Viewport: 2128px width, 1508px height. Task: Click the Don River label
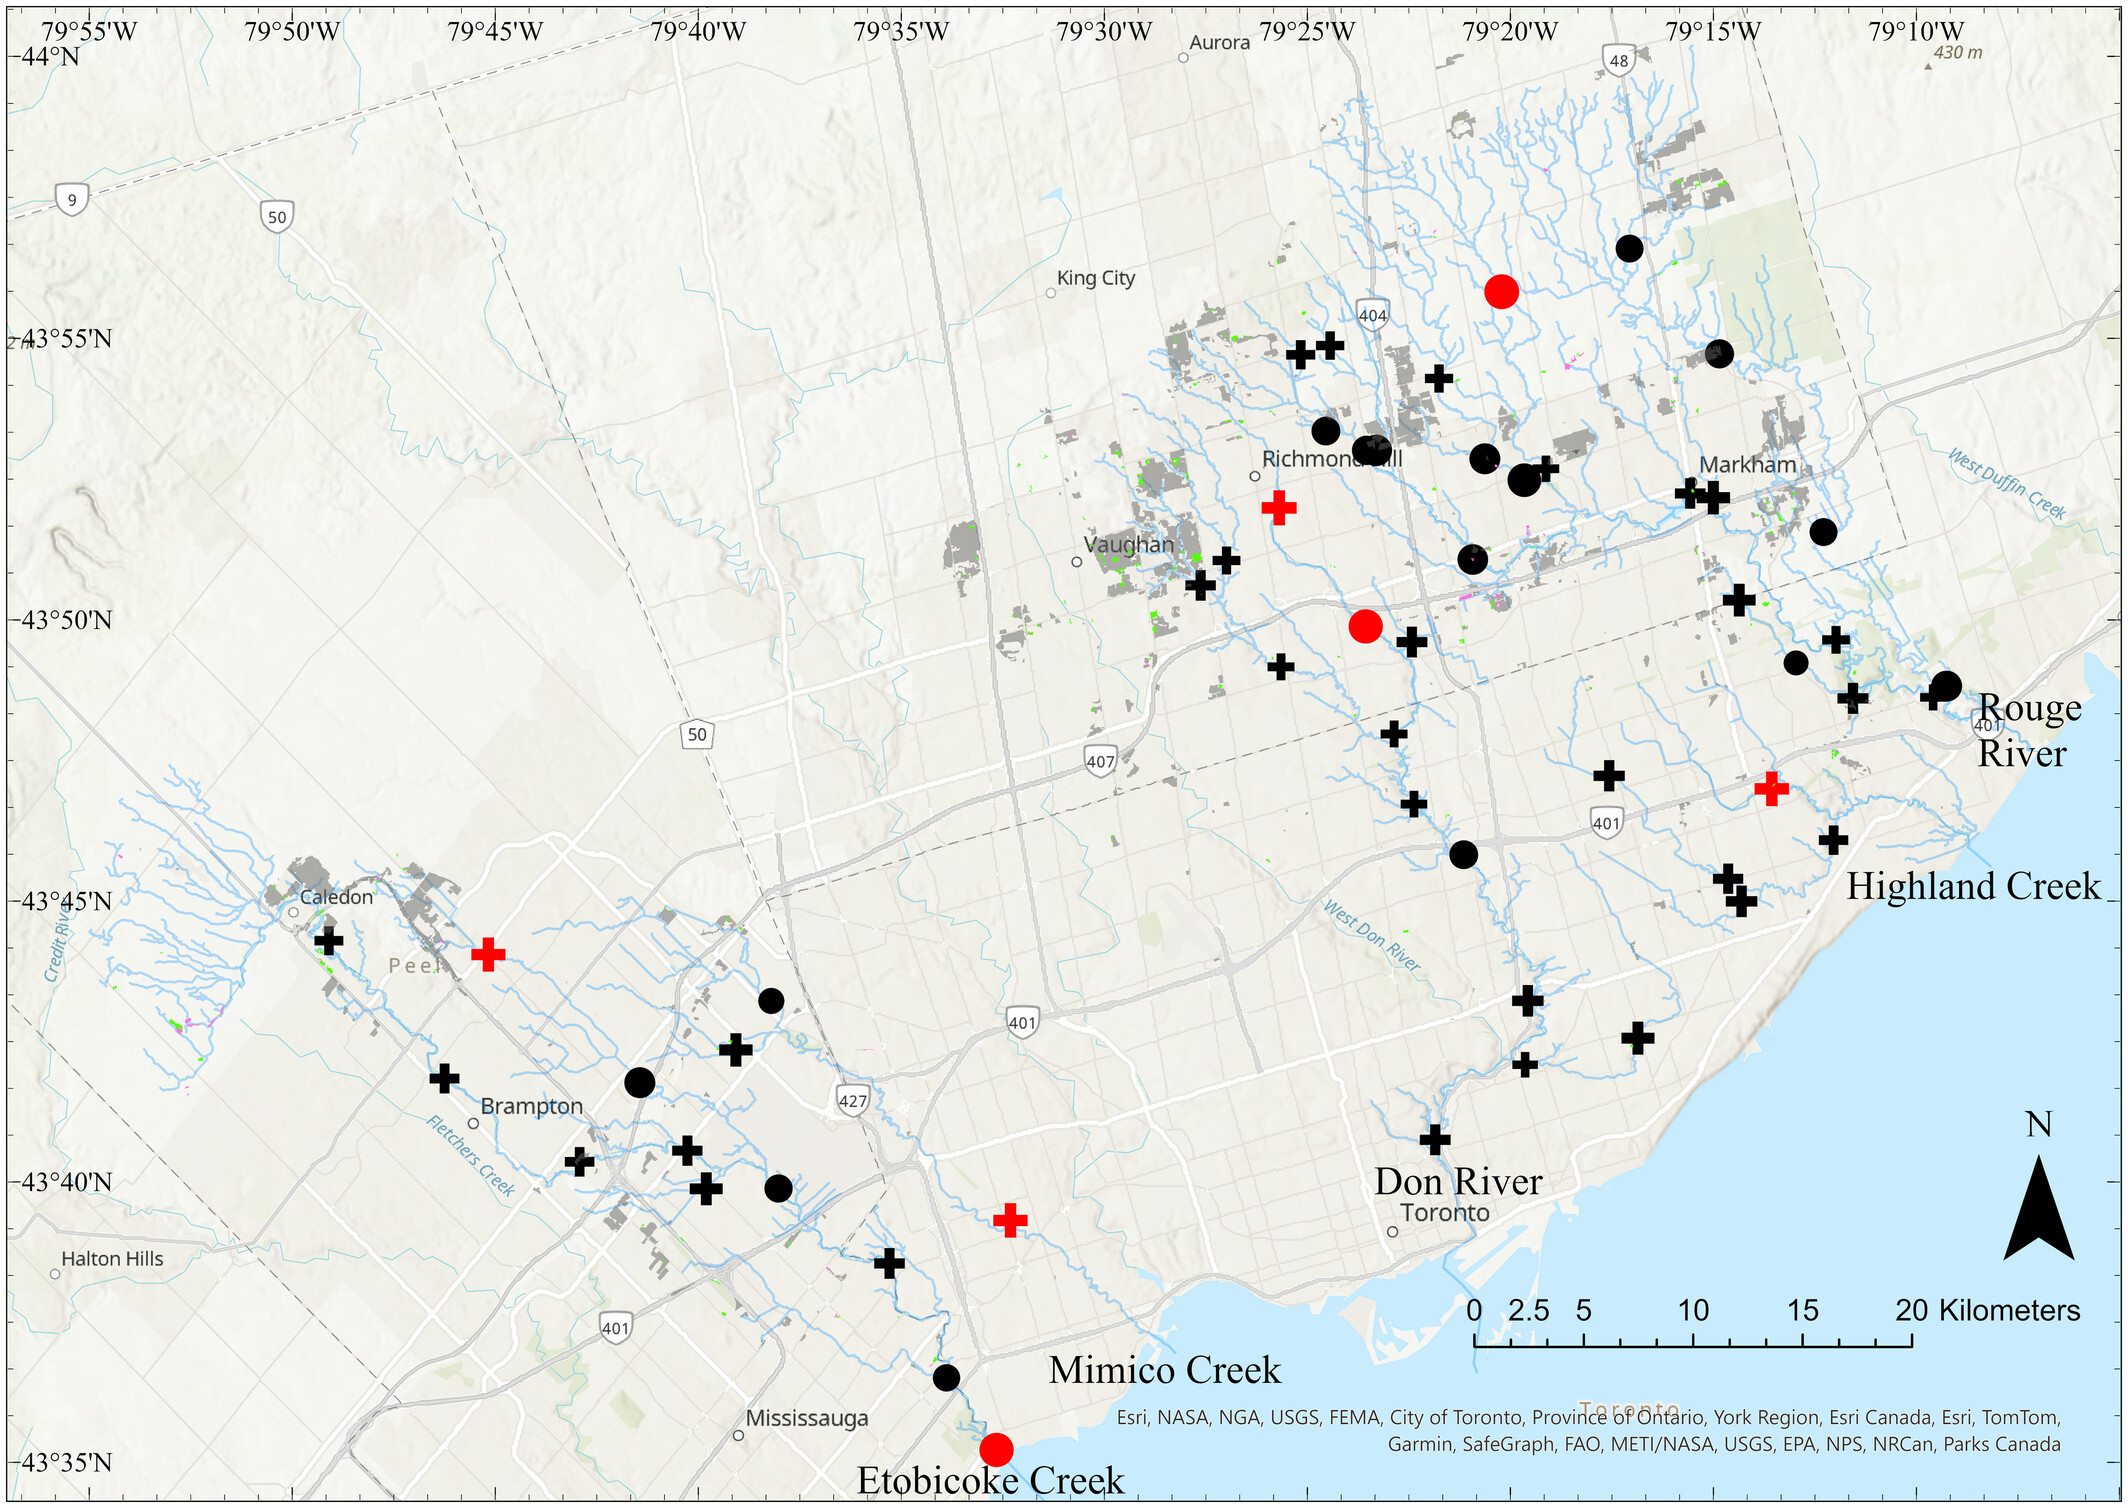point(1458,1181)
